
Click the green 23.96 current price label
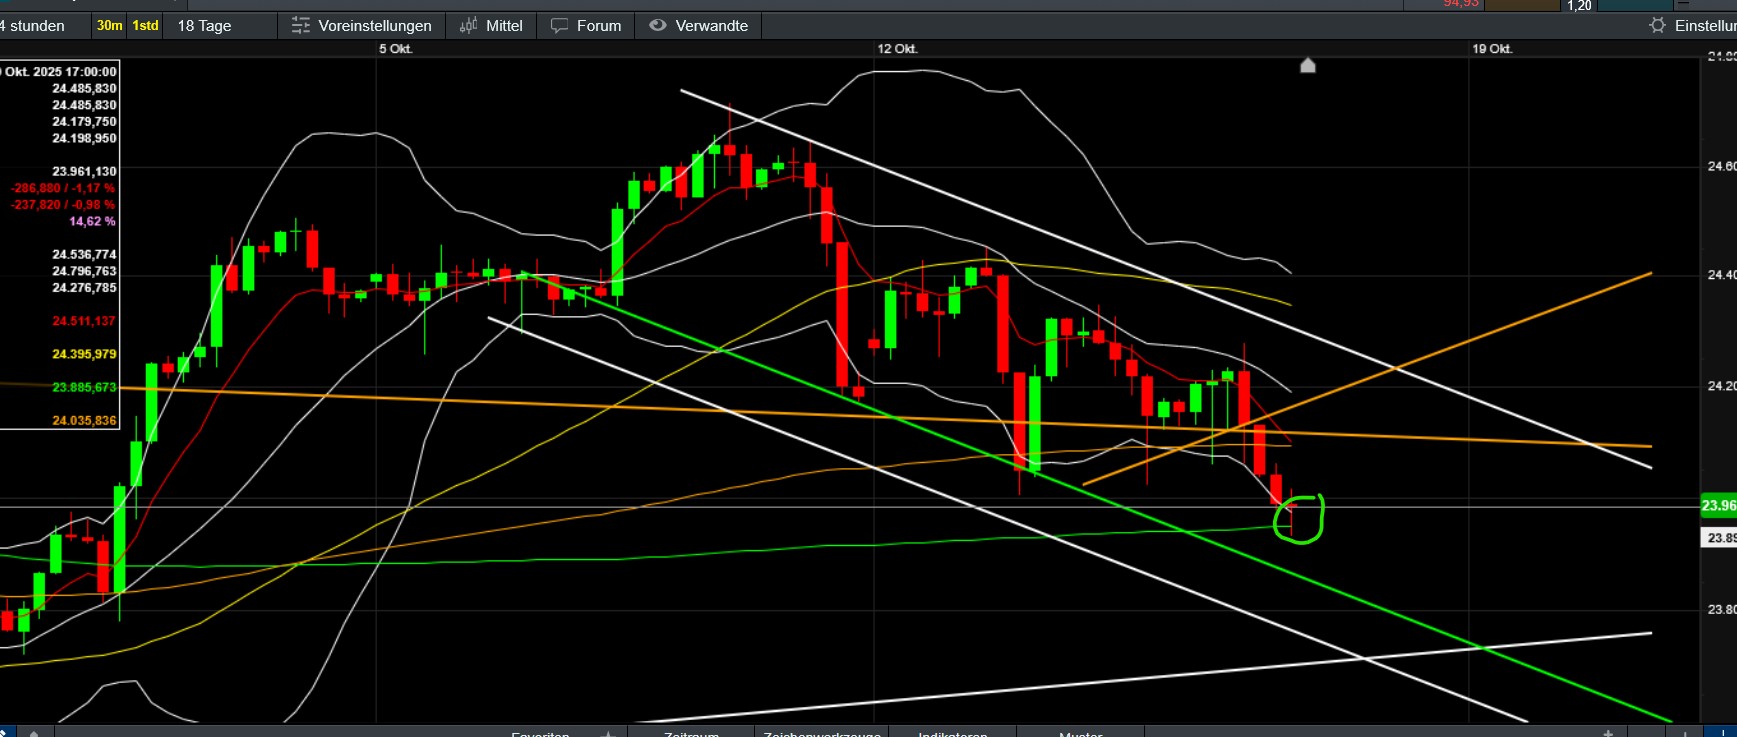[1719, 506]
